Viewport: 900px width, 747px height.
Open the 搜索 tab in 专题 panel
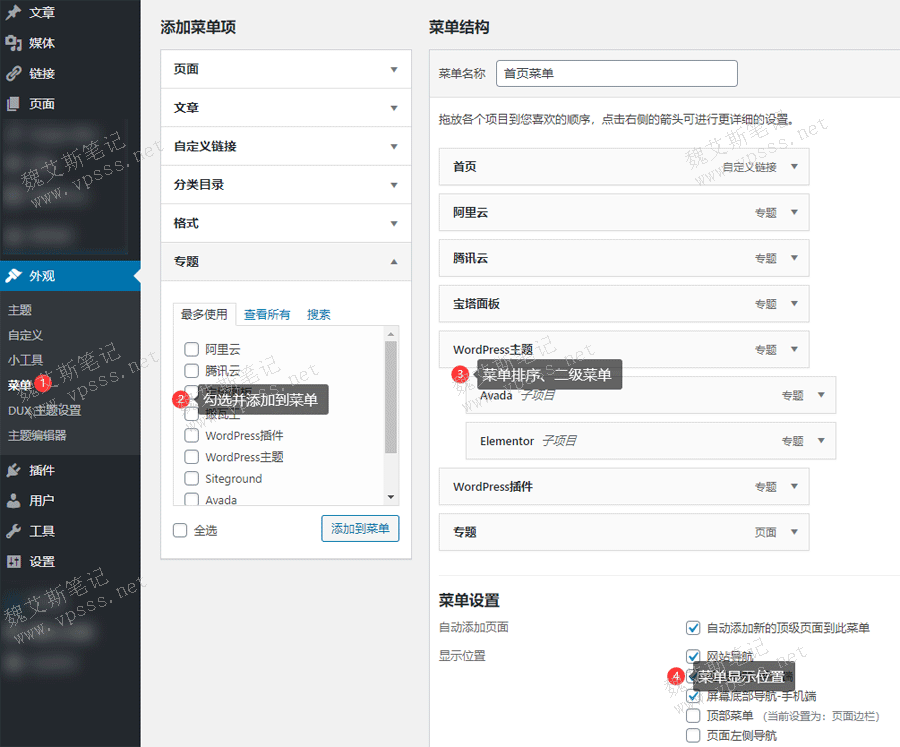(x=319, y=314)
